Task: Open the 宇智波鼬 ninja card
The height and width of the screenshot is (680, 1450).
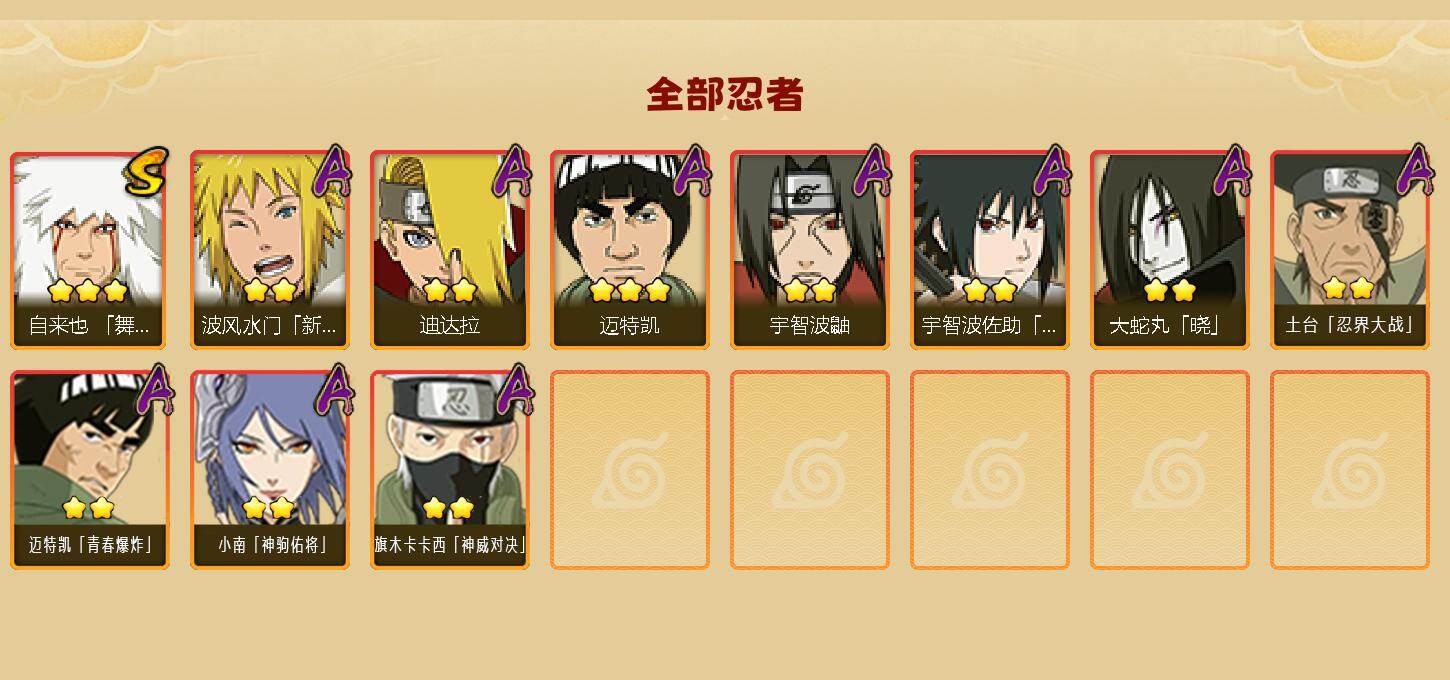Action: click(x=810, y=250)
